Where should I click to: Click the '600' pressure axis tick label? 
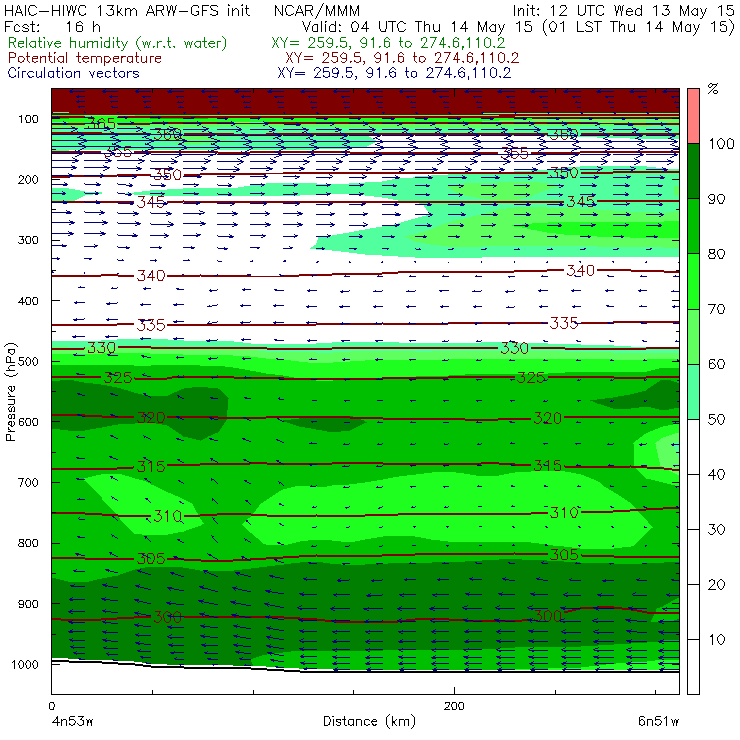28,422
